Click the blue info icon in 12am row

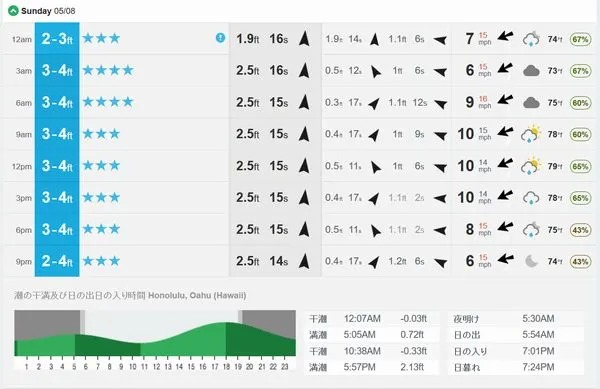[x=220, y=37]
